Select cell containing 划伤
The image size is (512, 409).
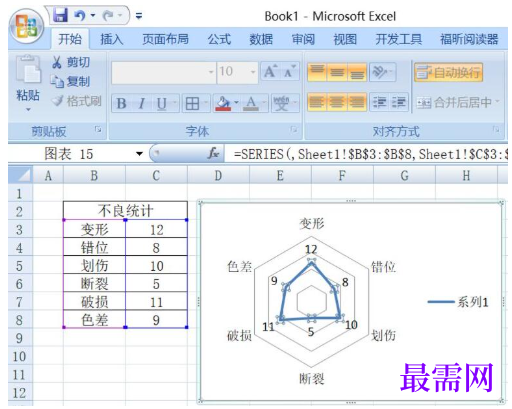(x=94, y=265)
